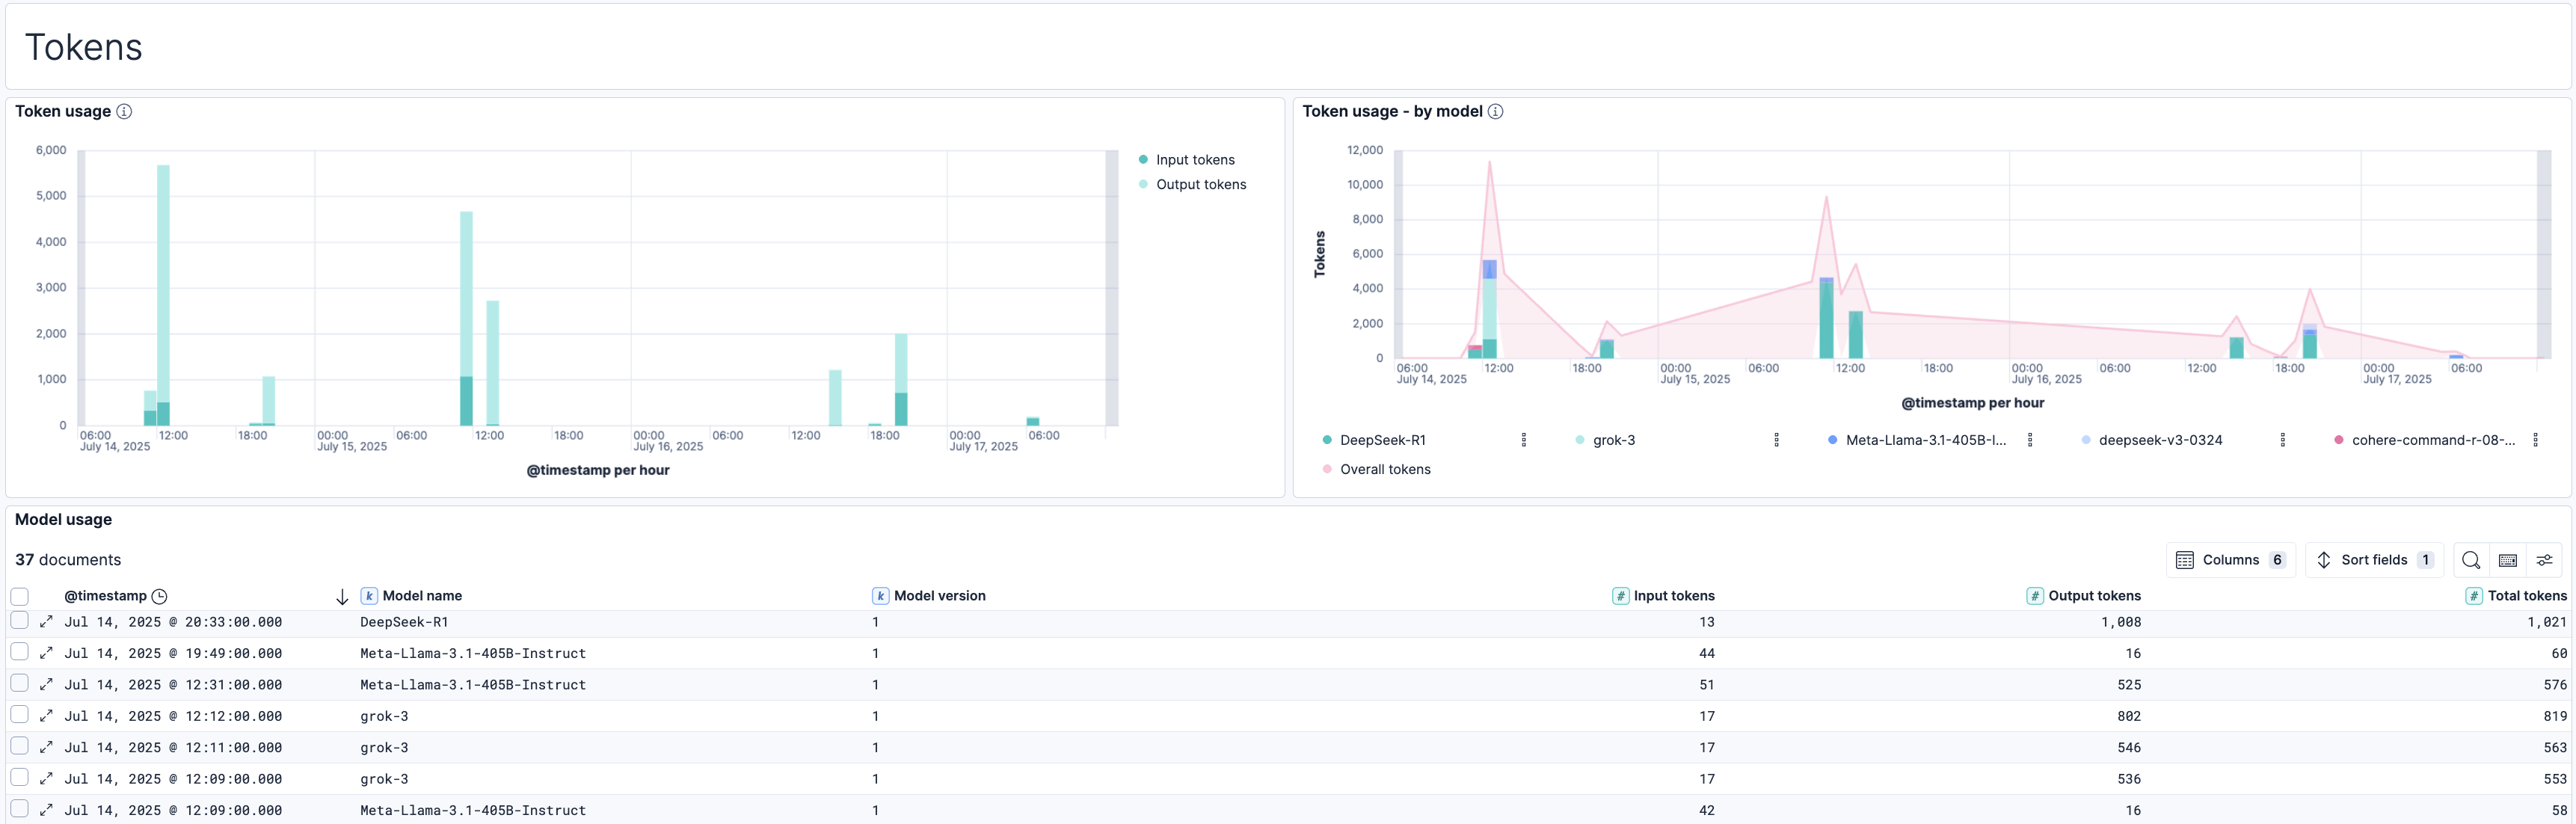Click the @timestamp sort arrow icon

click(x=342, y=597)
